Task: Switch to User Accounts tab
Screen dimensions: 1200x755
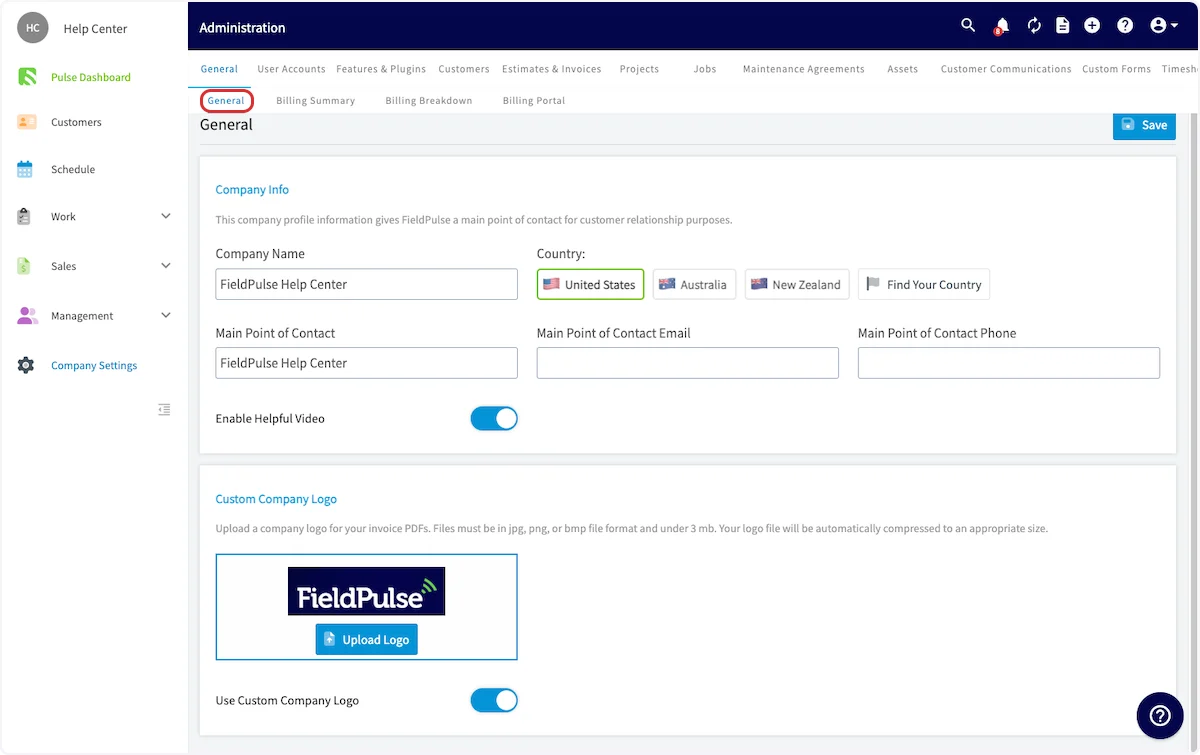Action: click(x=291, y=69)
